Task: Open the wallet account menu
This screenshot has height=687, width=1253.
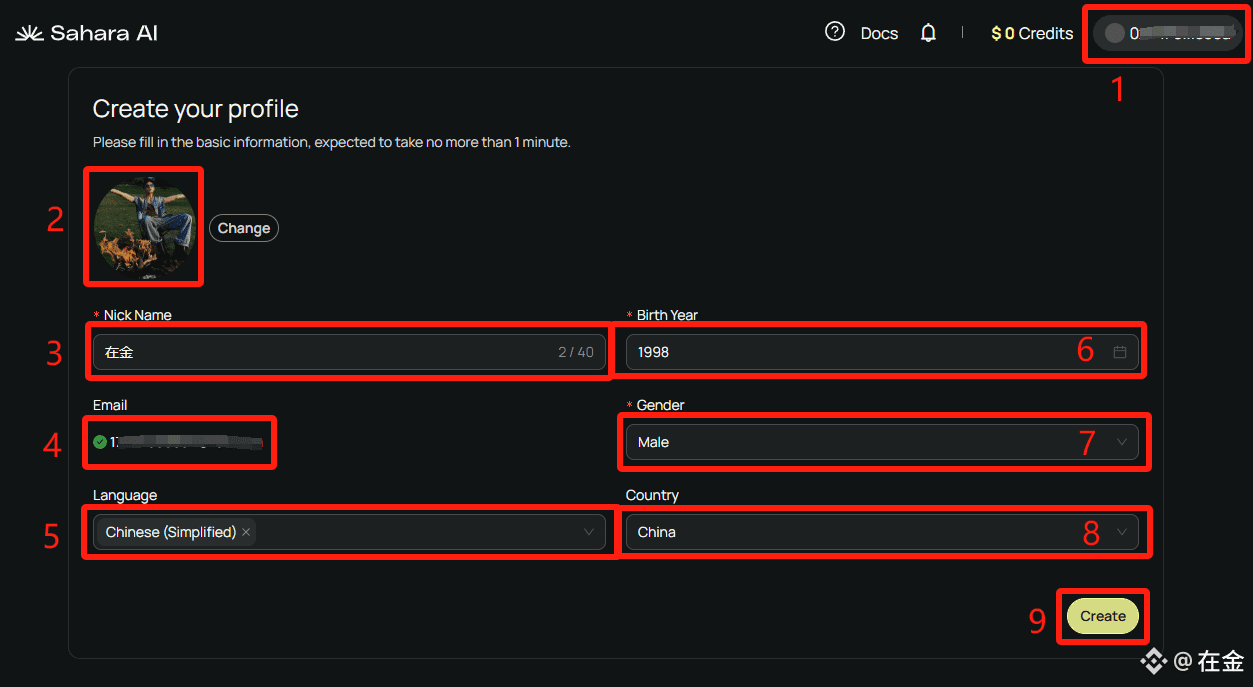Action: coord(1167,33)
